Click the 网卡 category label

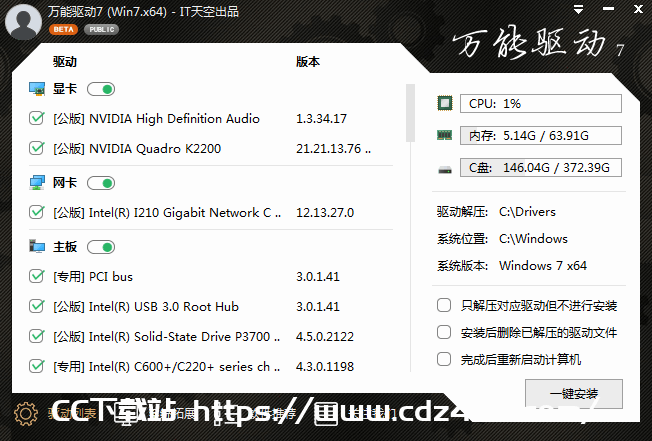[x=65, y=183]
